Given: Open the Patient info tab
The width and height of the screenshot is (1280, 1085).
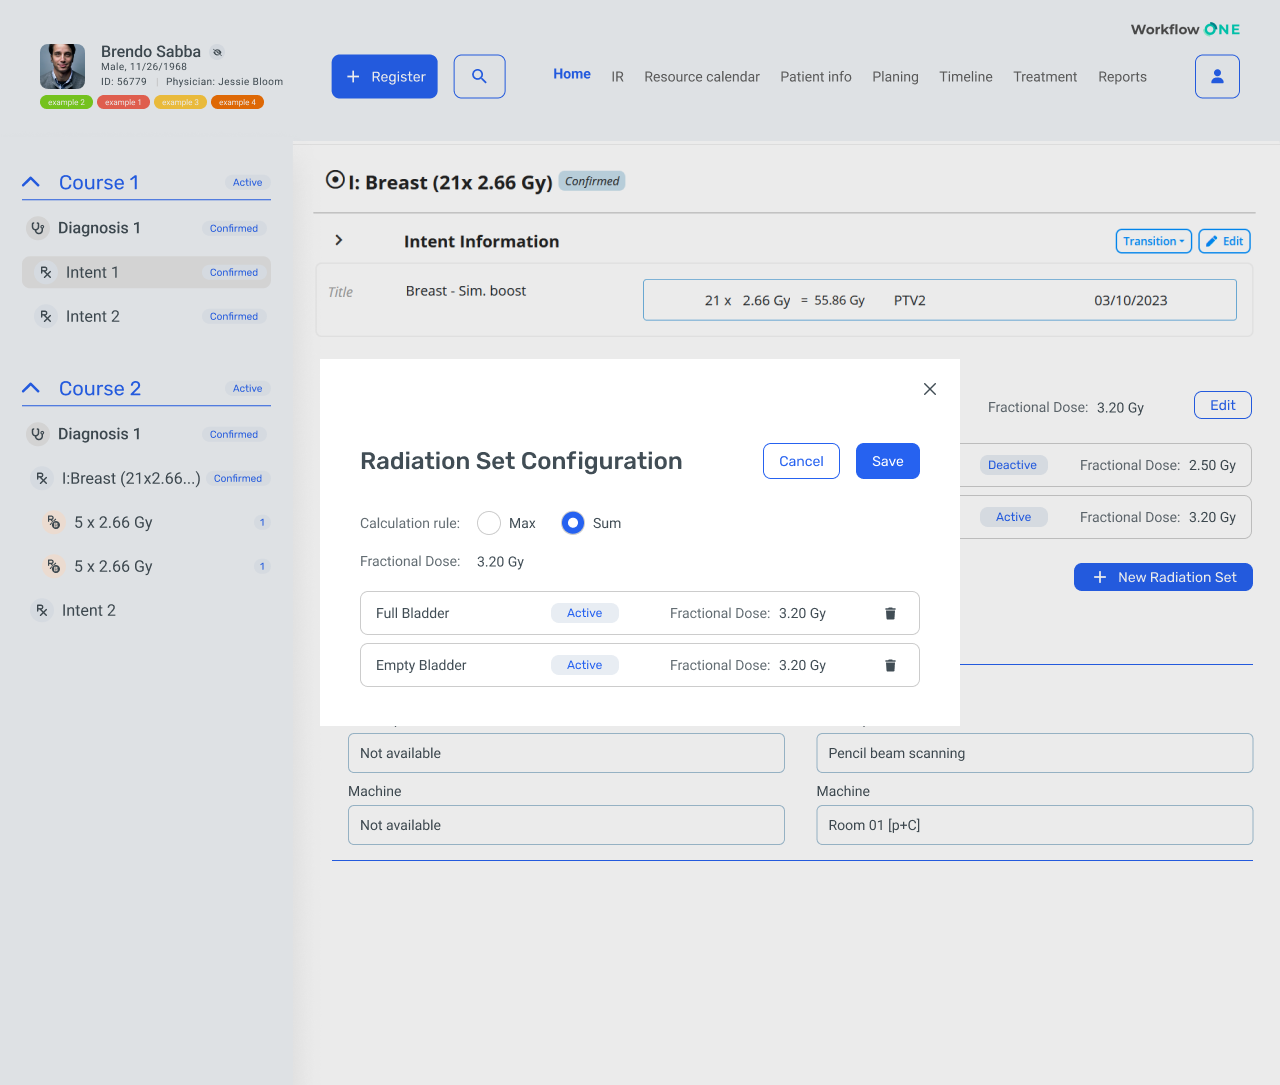Looking at the screenshot, I should pos(816,77).
